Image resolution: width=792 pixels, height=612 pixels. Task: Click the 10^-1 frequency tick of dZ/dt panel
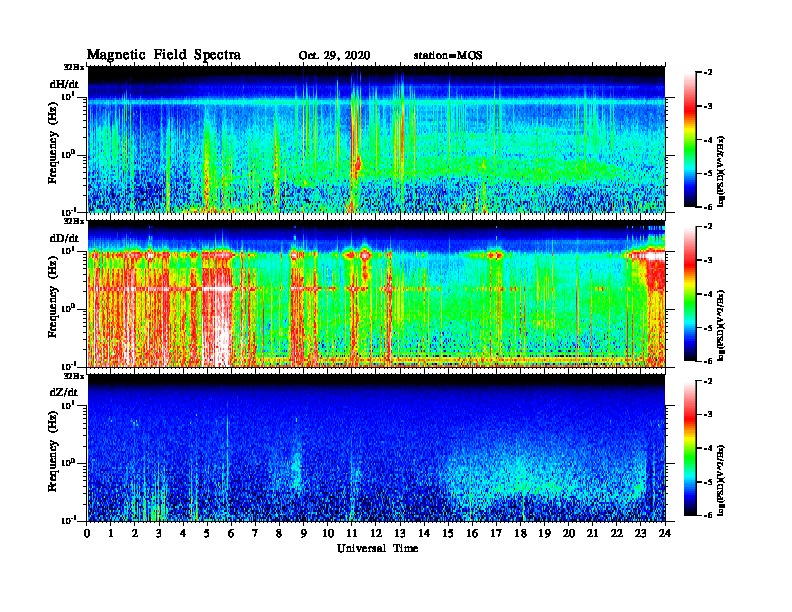pos(69,520)
